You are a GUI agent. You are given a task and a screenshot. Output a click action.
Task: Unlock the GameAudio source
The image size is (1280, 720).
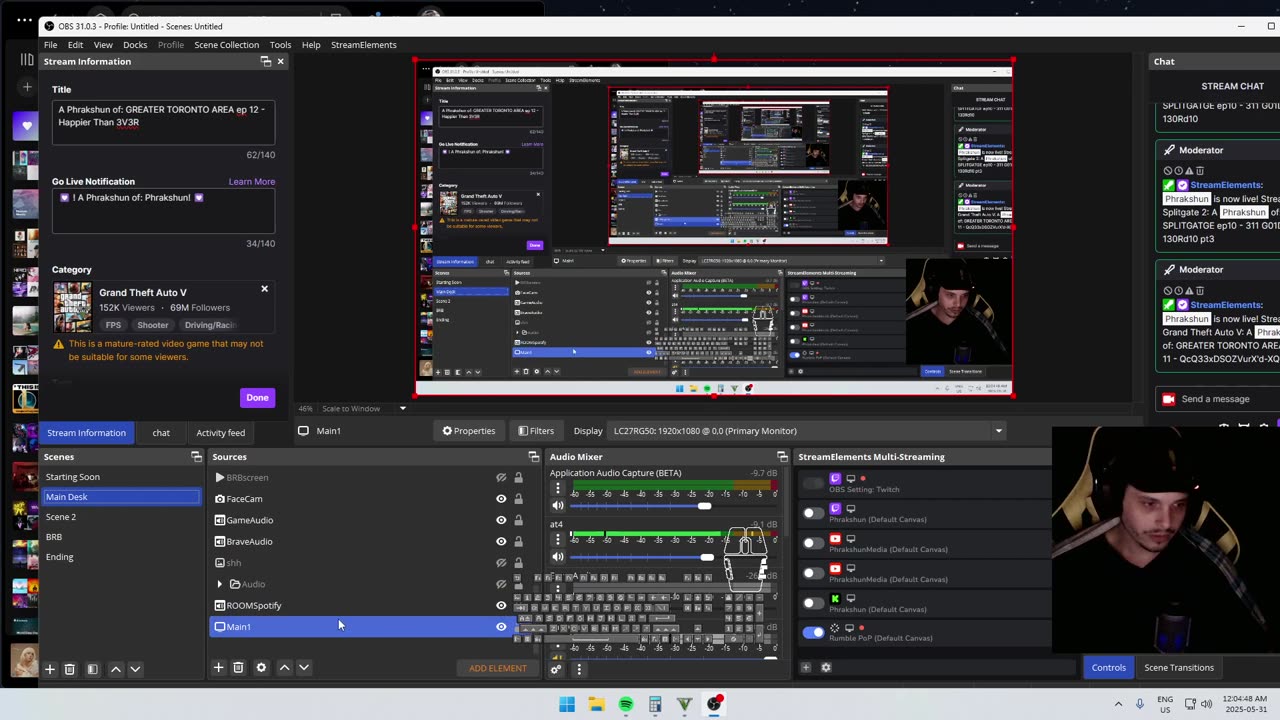click(518, 520)
